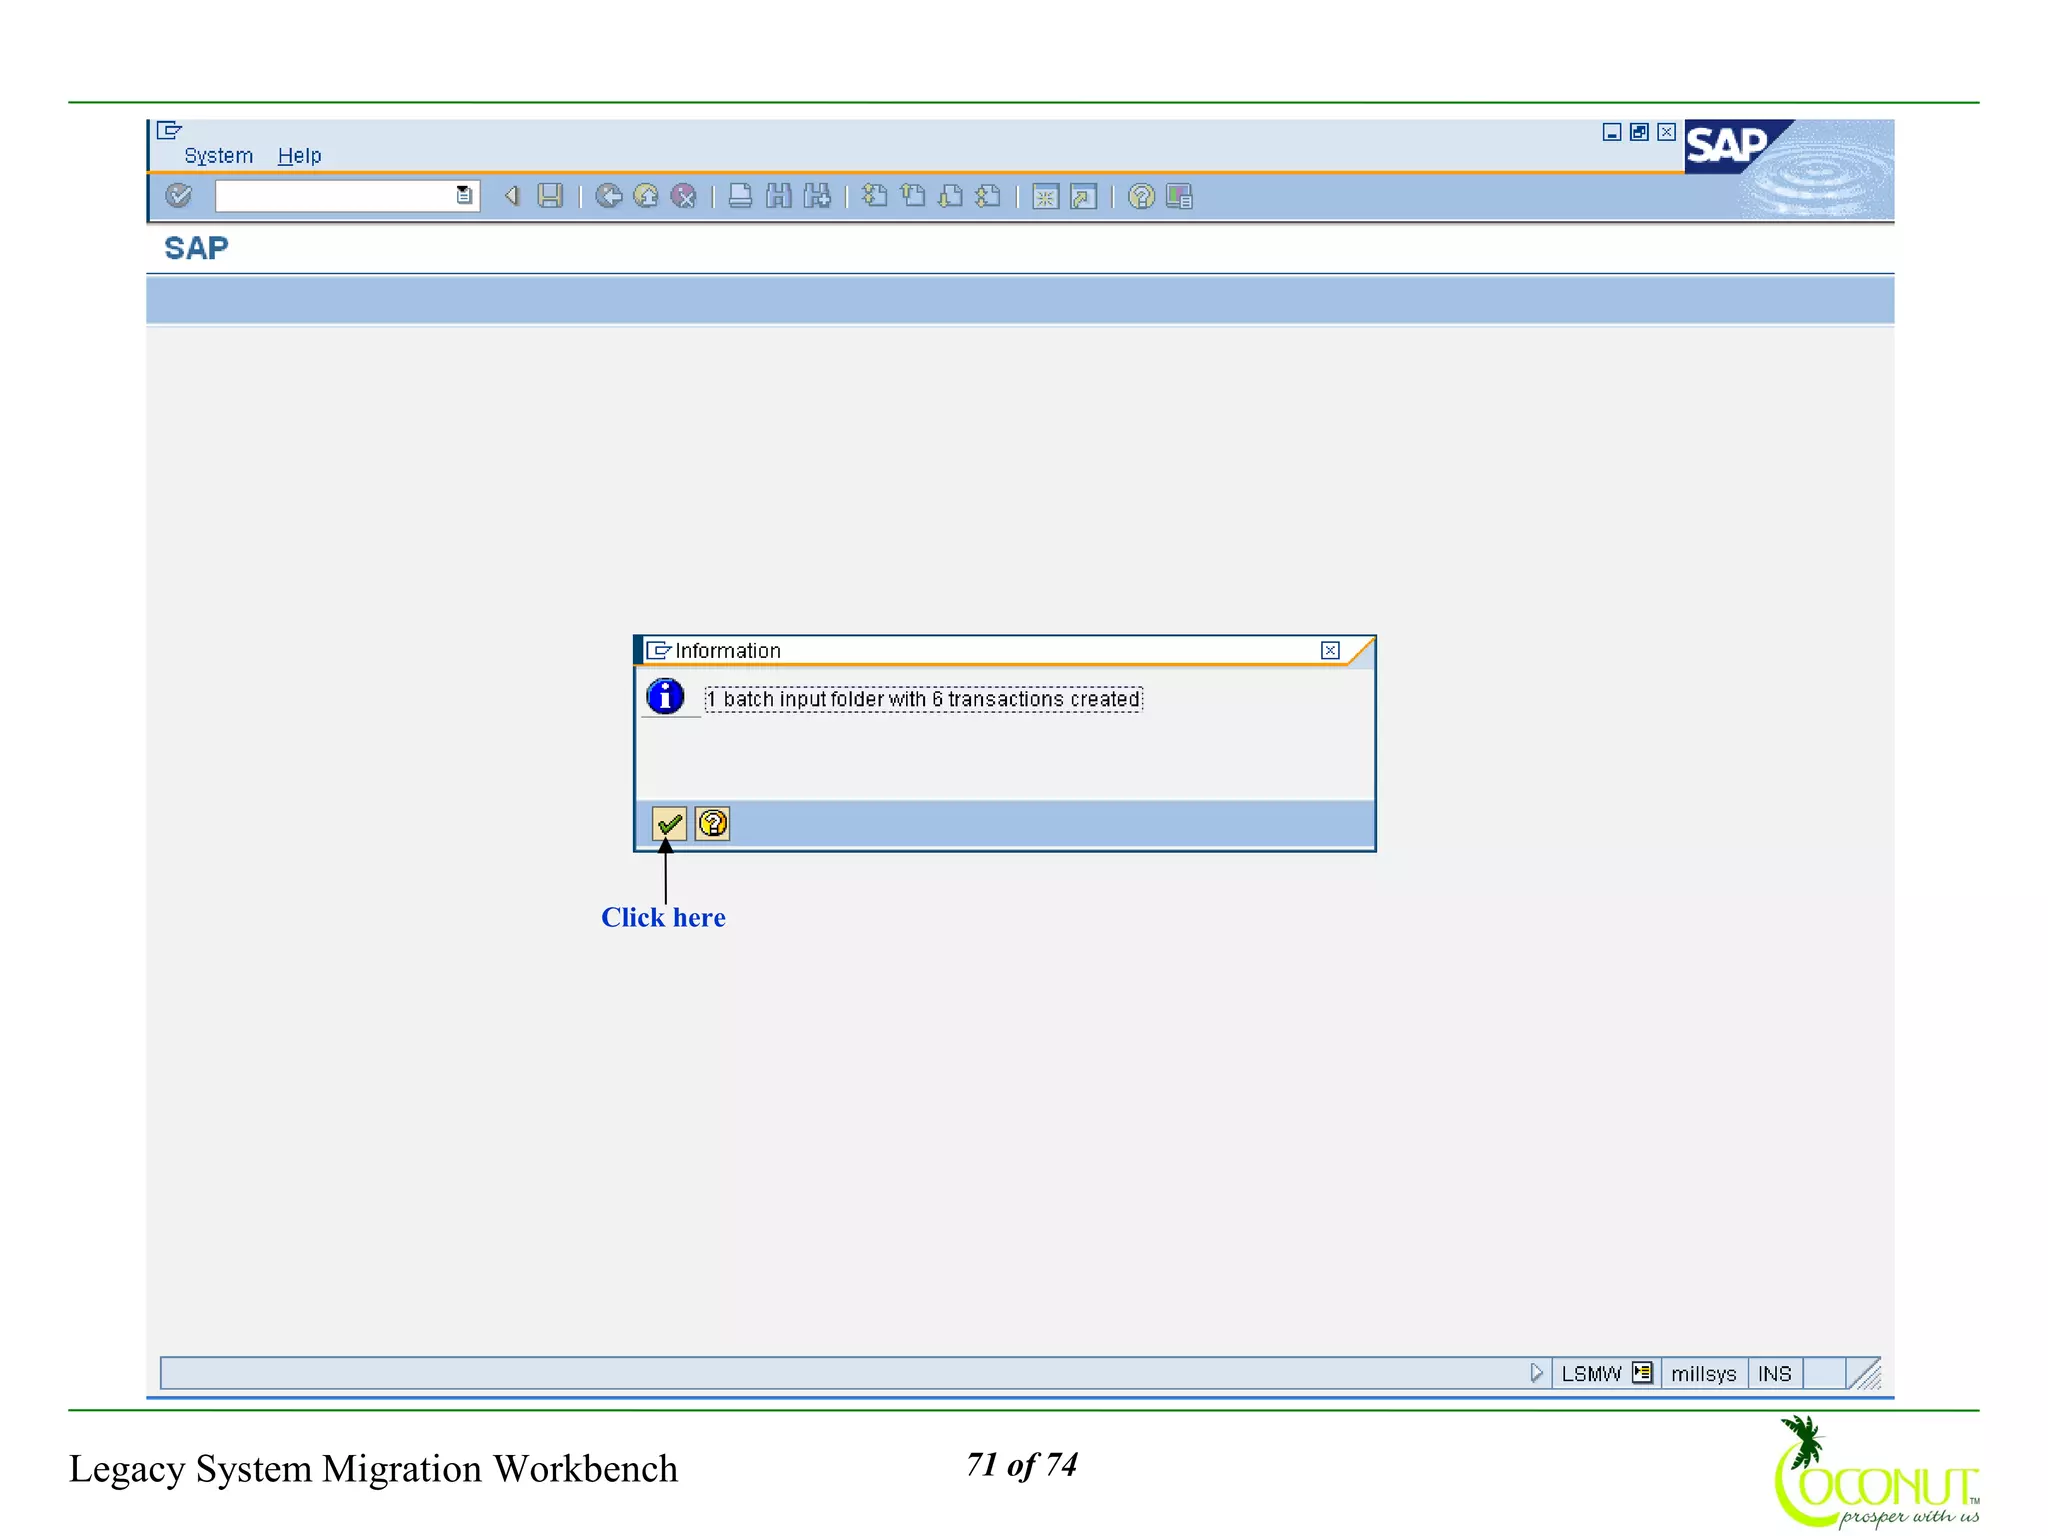The image size is (2048, 1536).
Task: Restore down the SAP window
Action: point(1639,132)
